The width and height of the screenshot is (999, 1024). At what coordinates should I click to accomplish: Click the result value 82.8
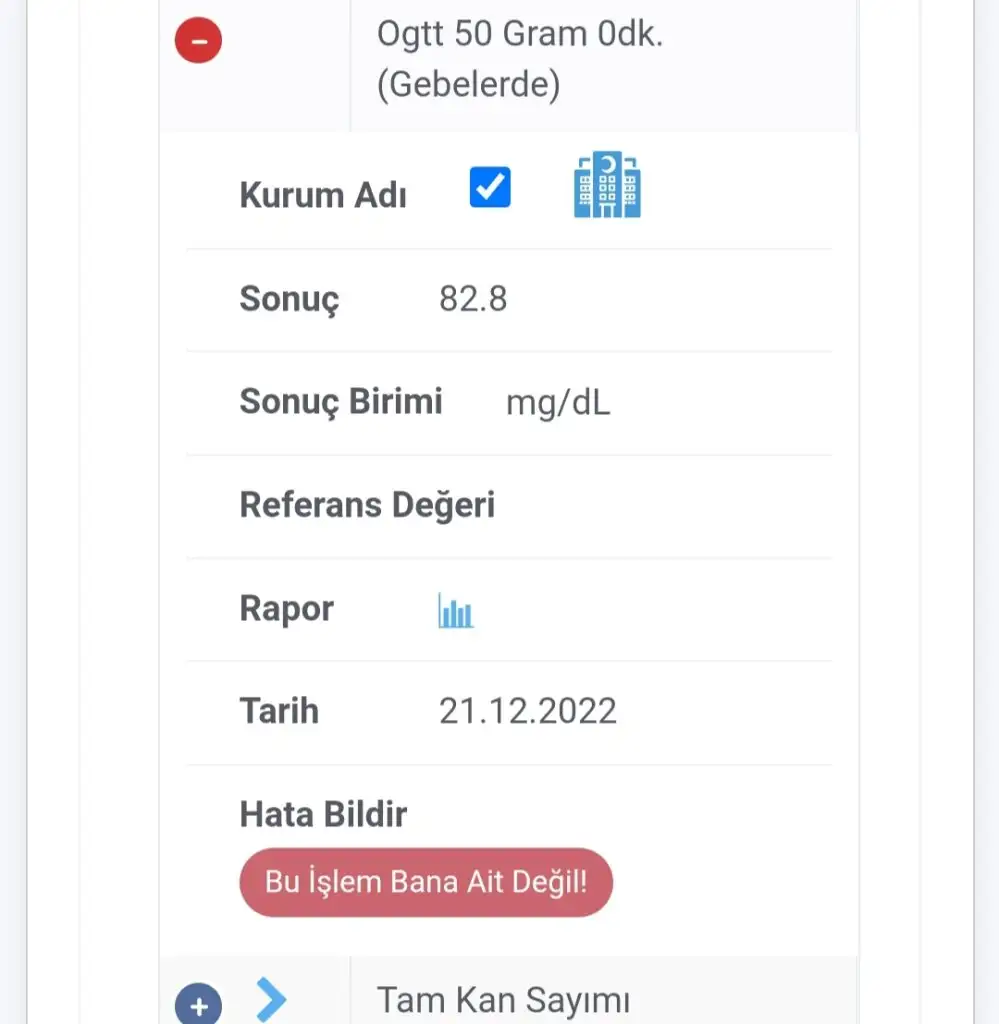tap(473, 299)
